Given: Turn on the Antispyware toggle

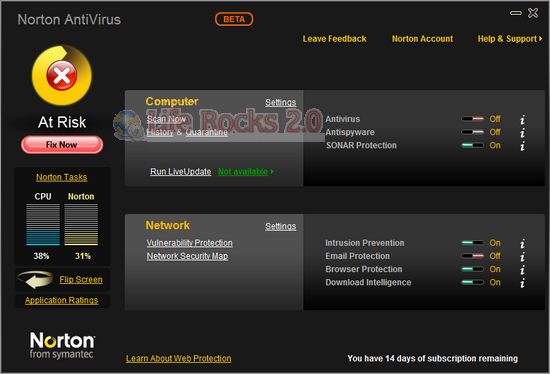Looking at the screenshot, I should point(472,132).
